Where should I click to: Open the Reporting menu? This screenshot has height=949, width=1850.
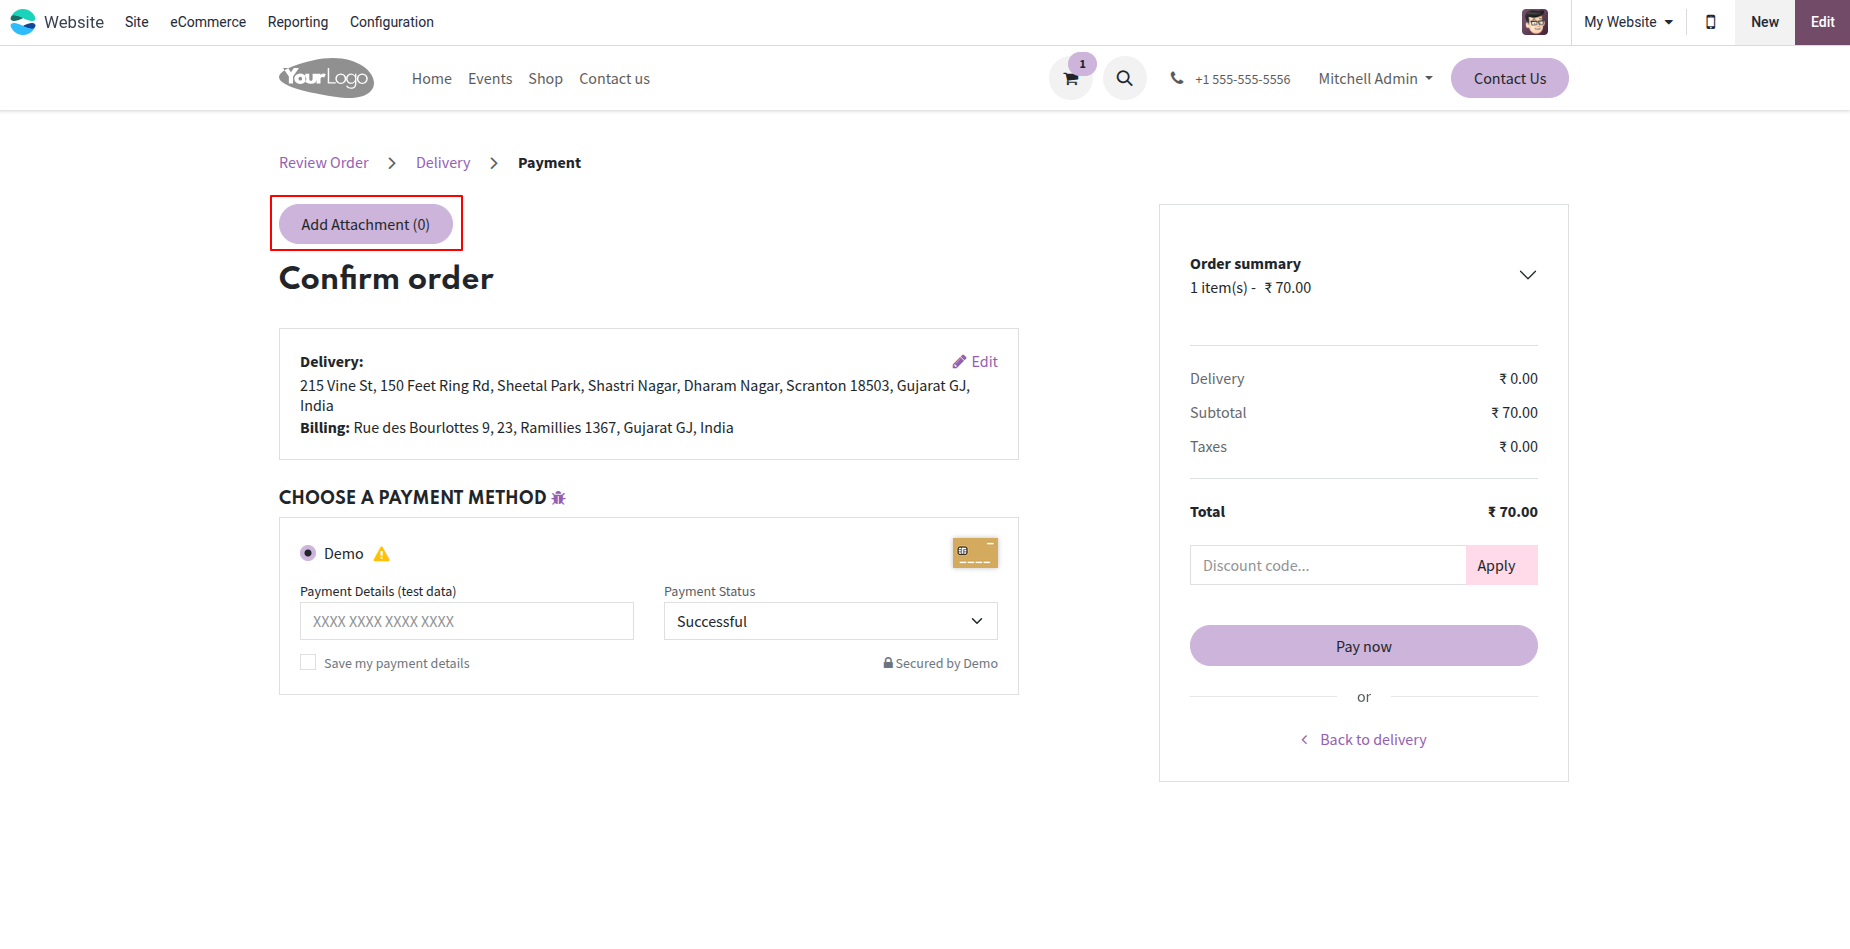298,22
